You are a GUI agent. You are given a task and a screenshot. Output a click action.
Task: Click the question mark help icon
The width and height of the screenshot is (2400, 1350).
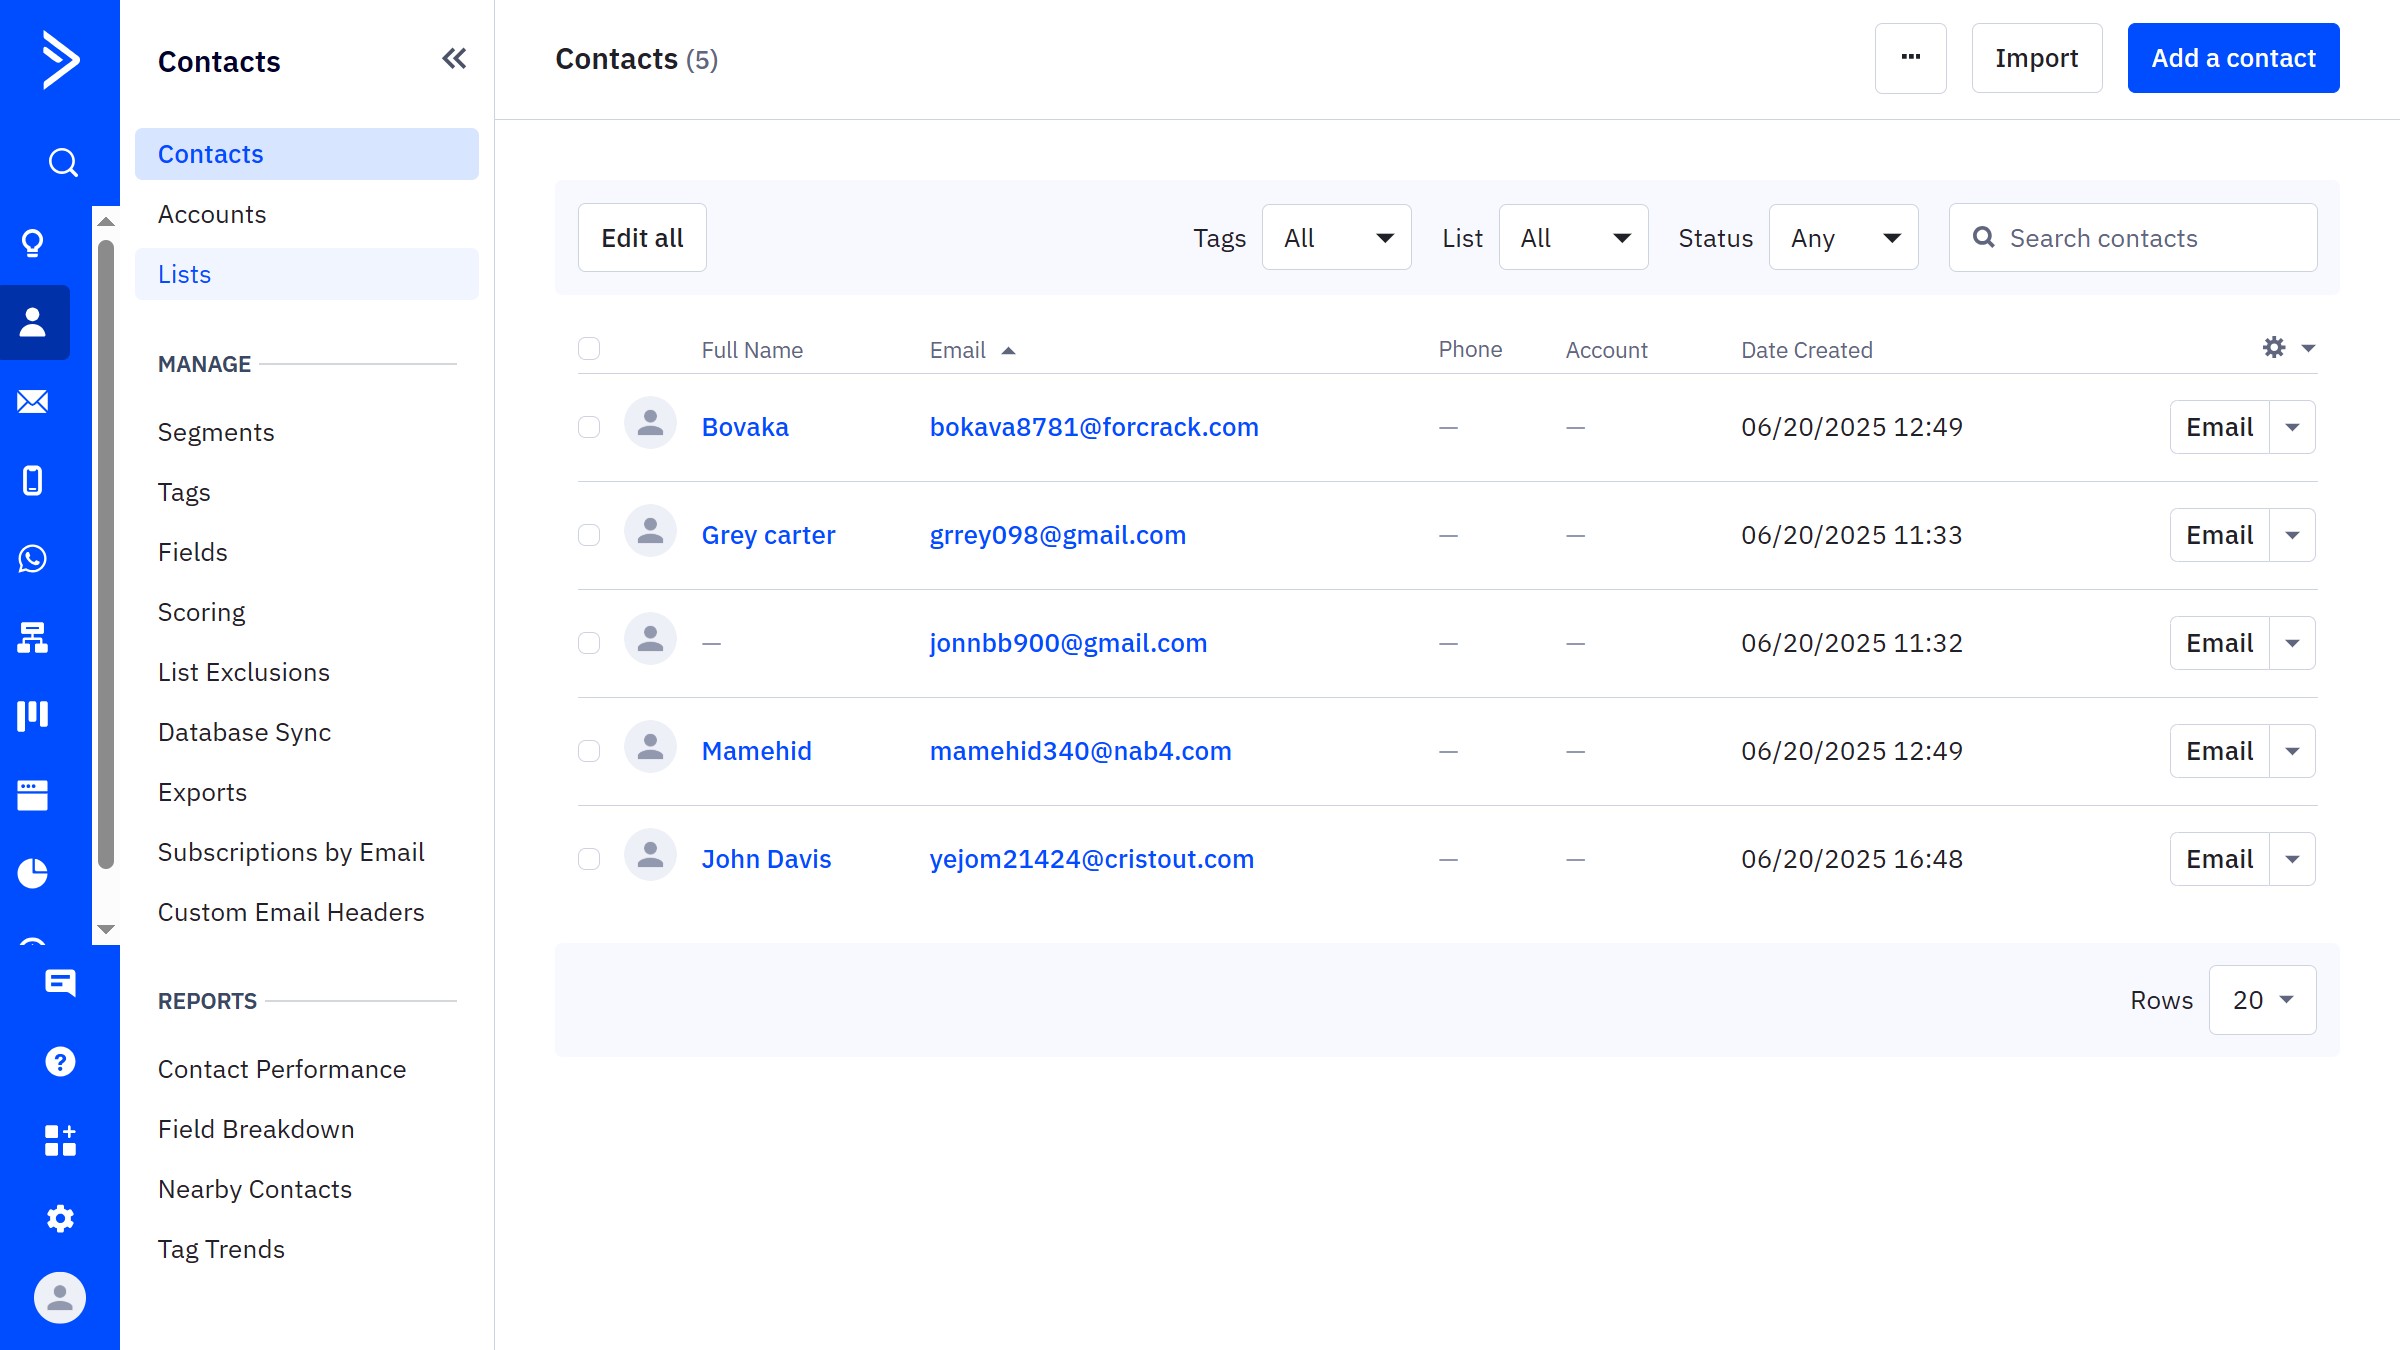[60, 1061]
